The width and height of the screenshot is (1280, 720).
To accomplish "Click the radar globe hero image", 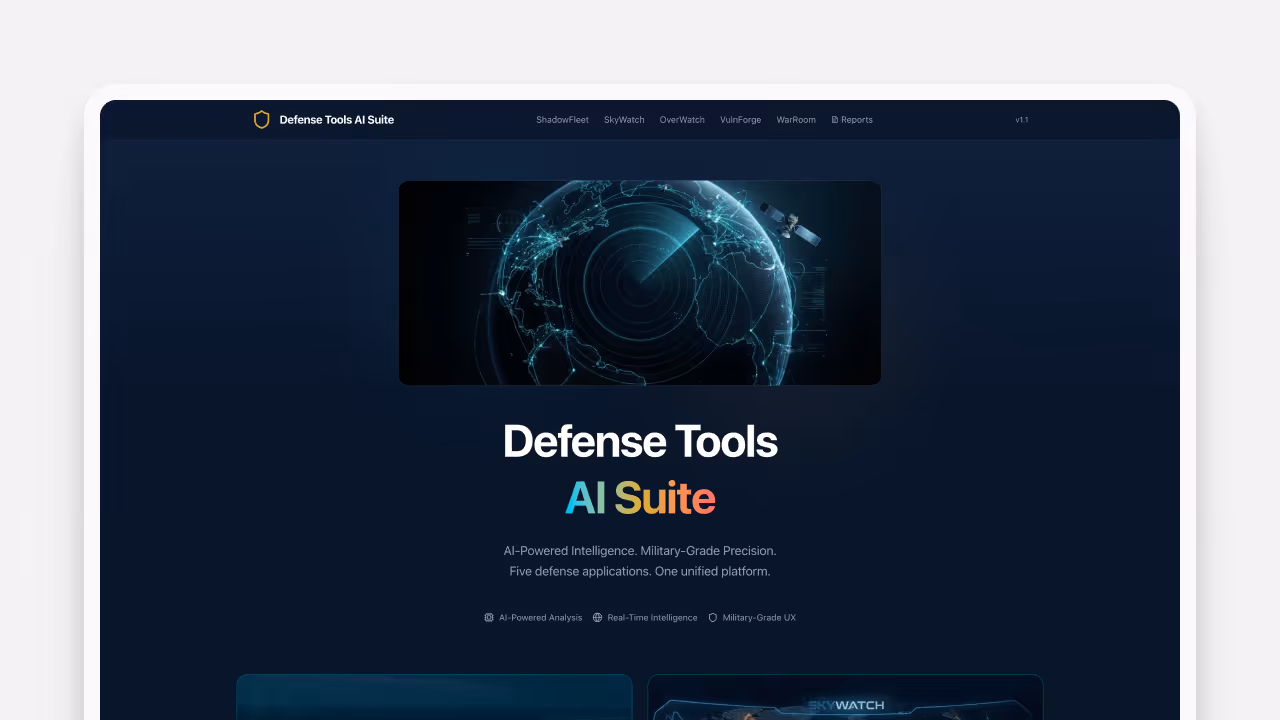I will pos(640,282).
